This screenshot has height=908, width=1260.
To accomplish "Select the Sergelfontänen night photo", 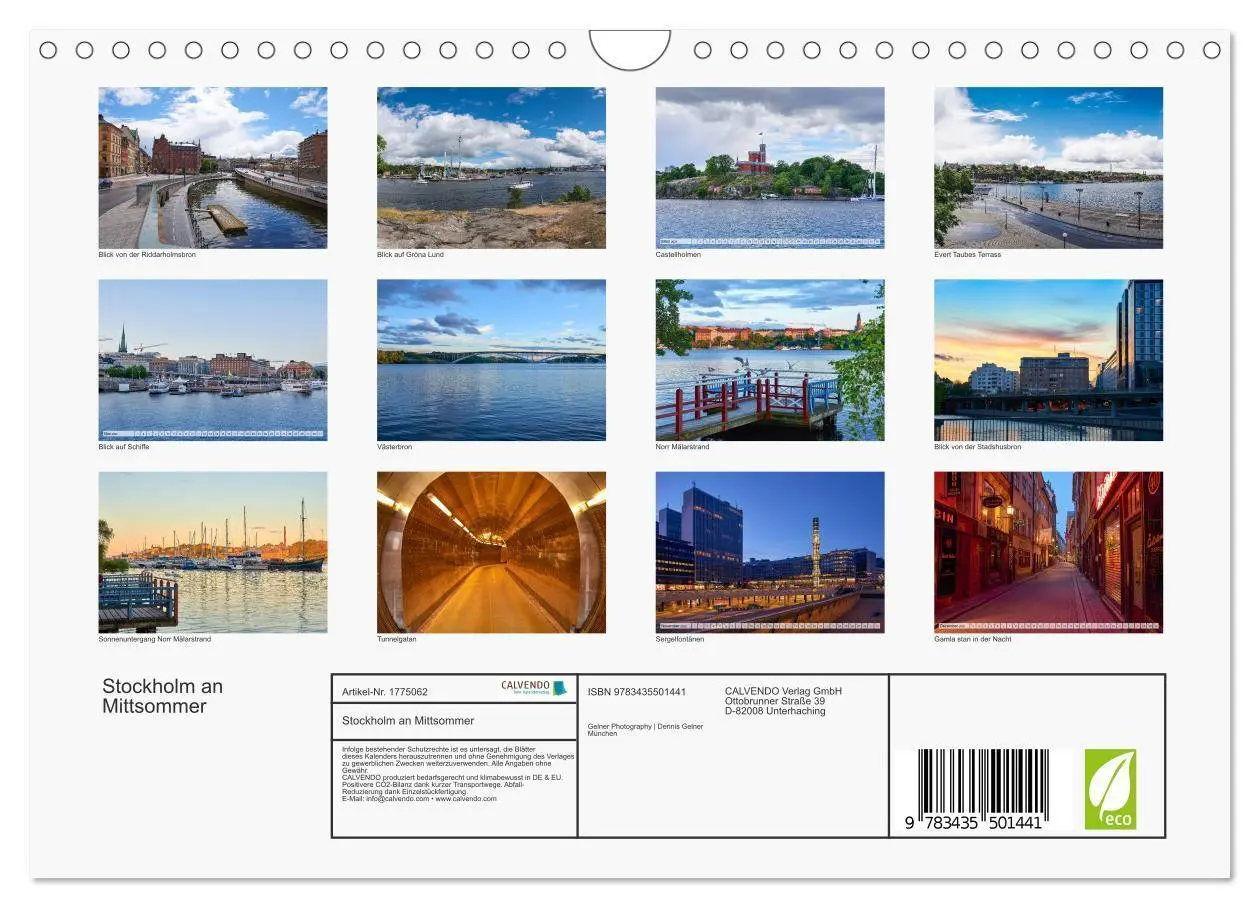I will [x=770, y=552].
